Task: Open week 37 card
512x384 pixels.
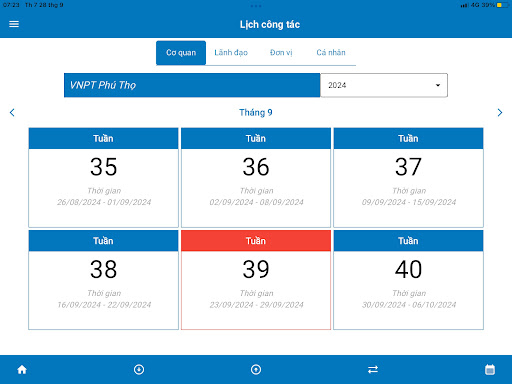Action: 408,178
